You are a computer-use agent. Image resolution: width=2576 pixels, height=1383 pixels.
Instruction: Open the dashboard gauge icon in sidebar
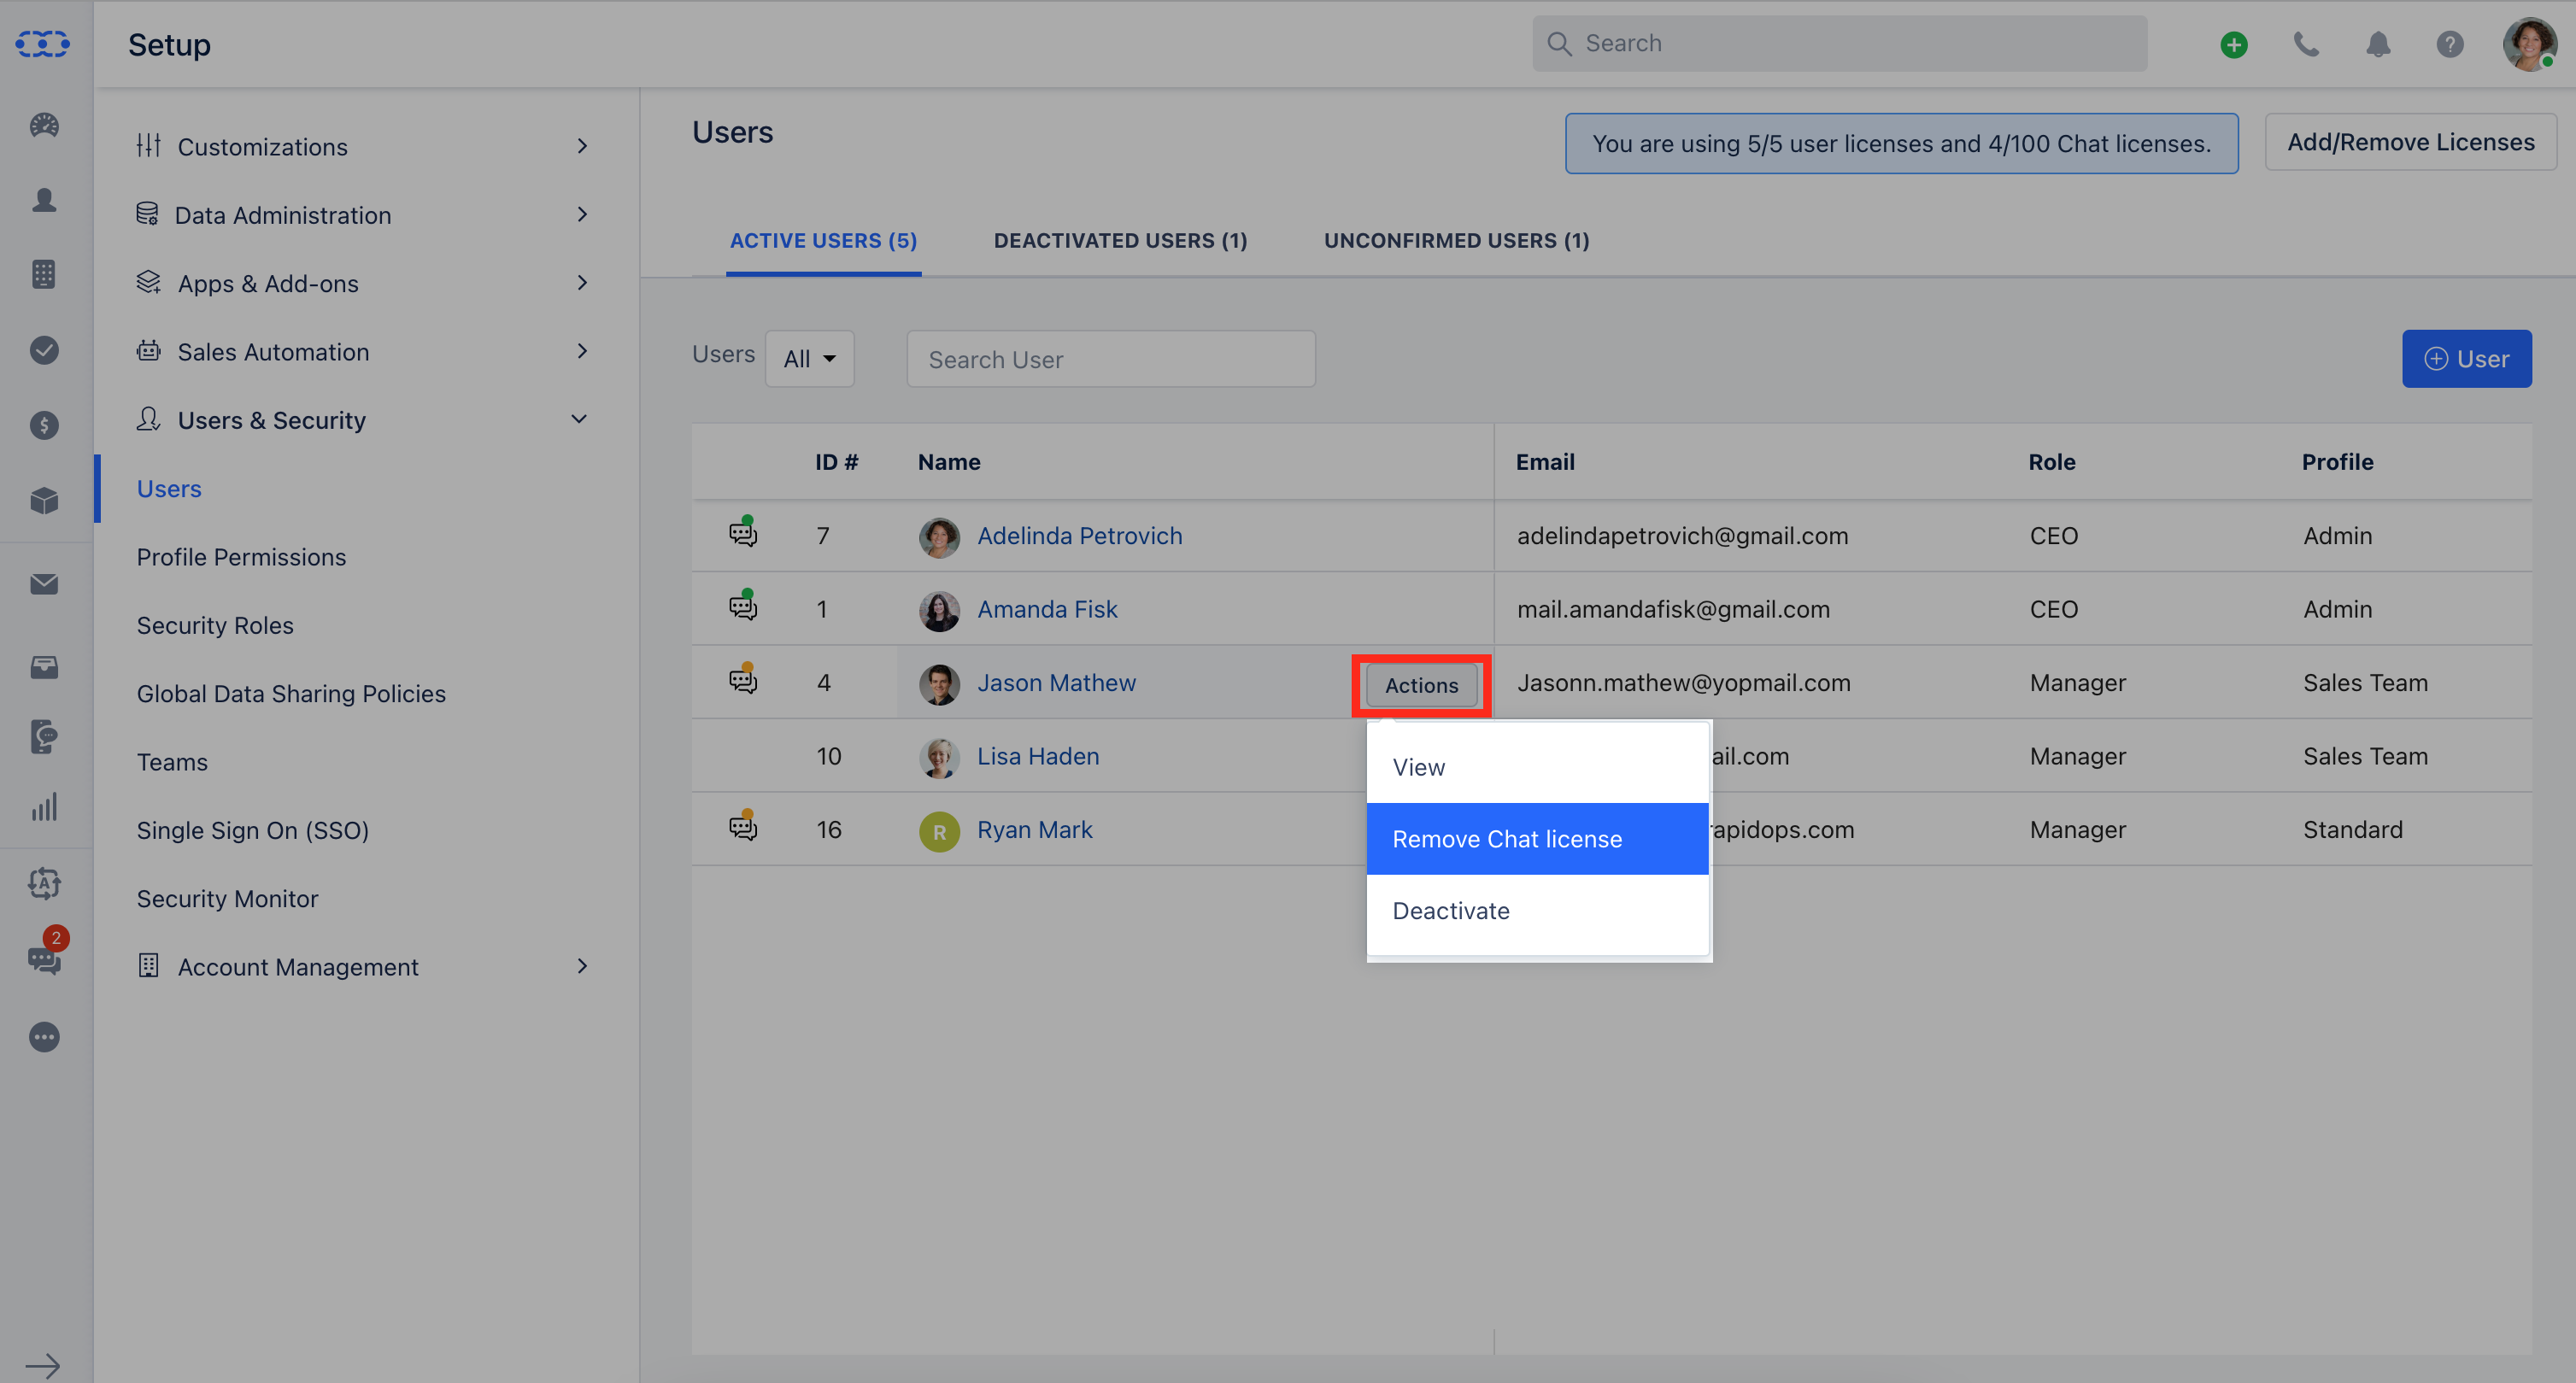44,125
